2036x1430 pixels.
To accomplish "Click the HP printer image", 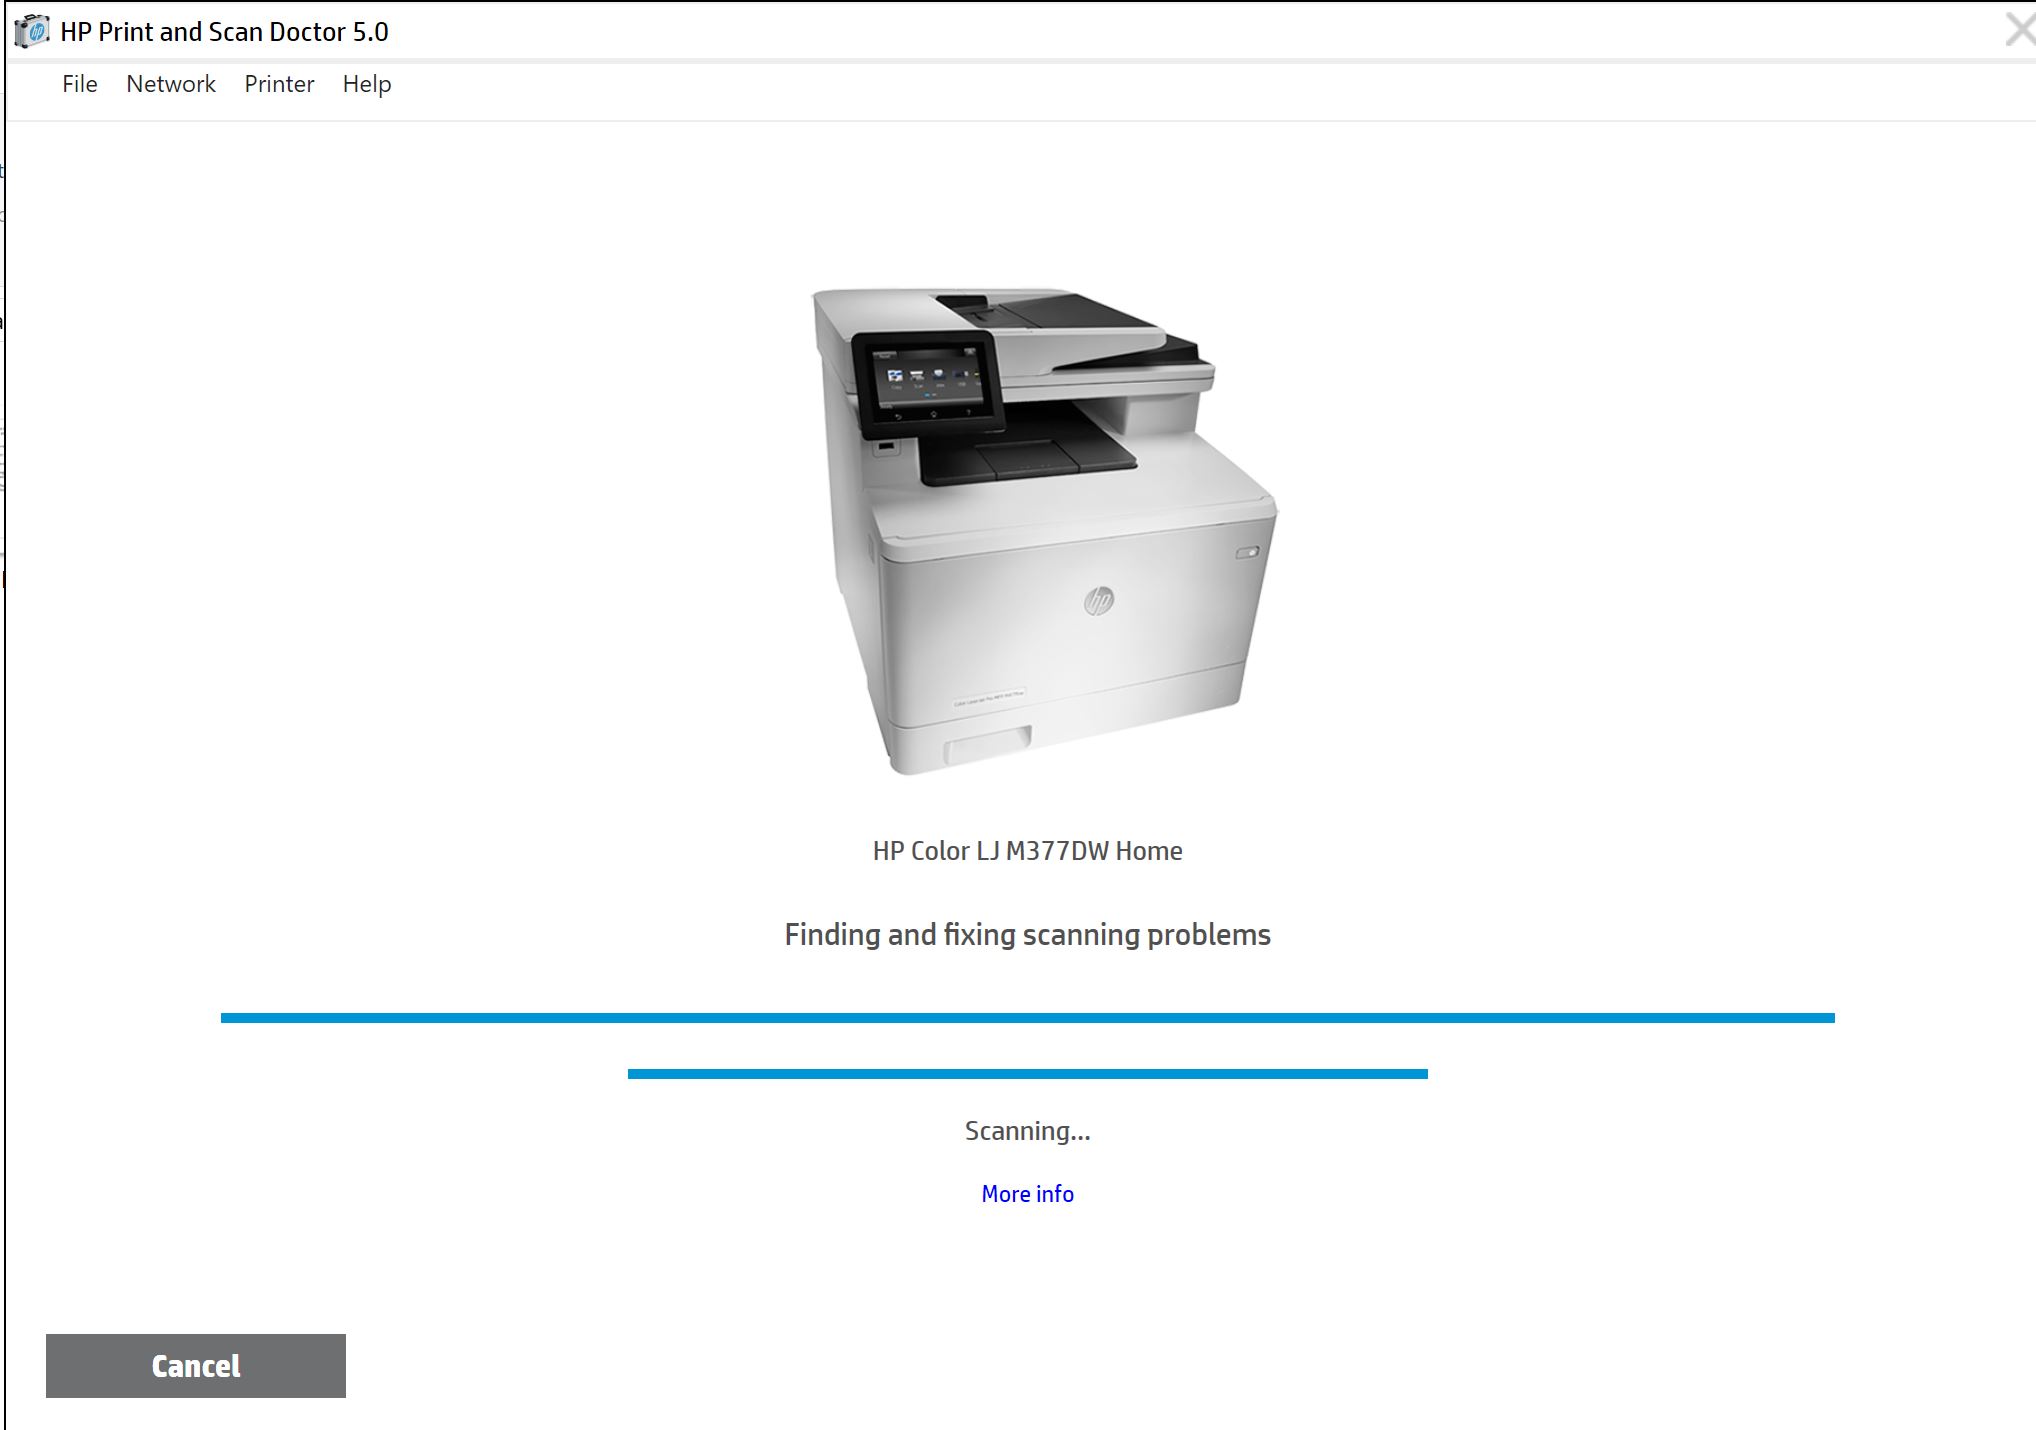I will (x=1044, y=531).
